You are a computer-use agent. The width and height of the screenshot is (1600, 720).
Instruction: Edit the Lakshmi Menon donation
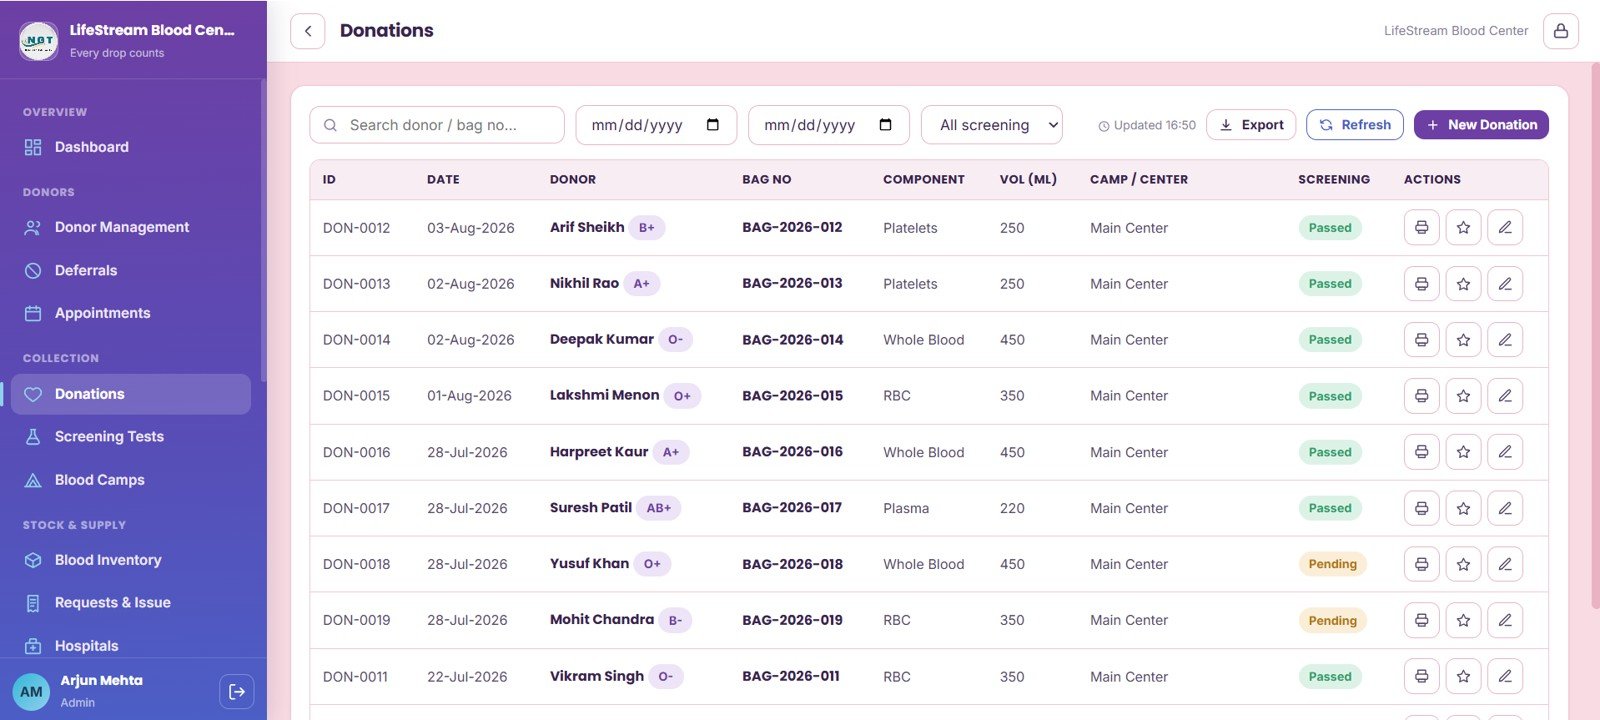pyautogui.click(x=1505, y=396)
